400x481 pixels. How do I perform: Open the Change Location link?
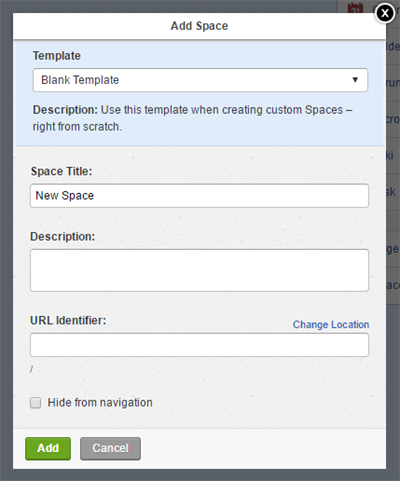point(331,325)
